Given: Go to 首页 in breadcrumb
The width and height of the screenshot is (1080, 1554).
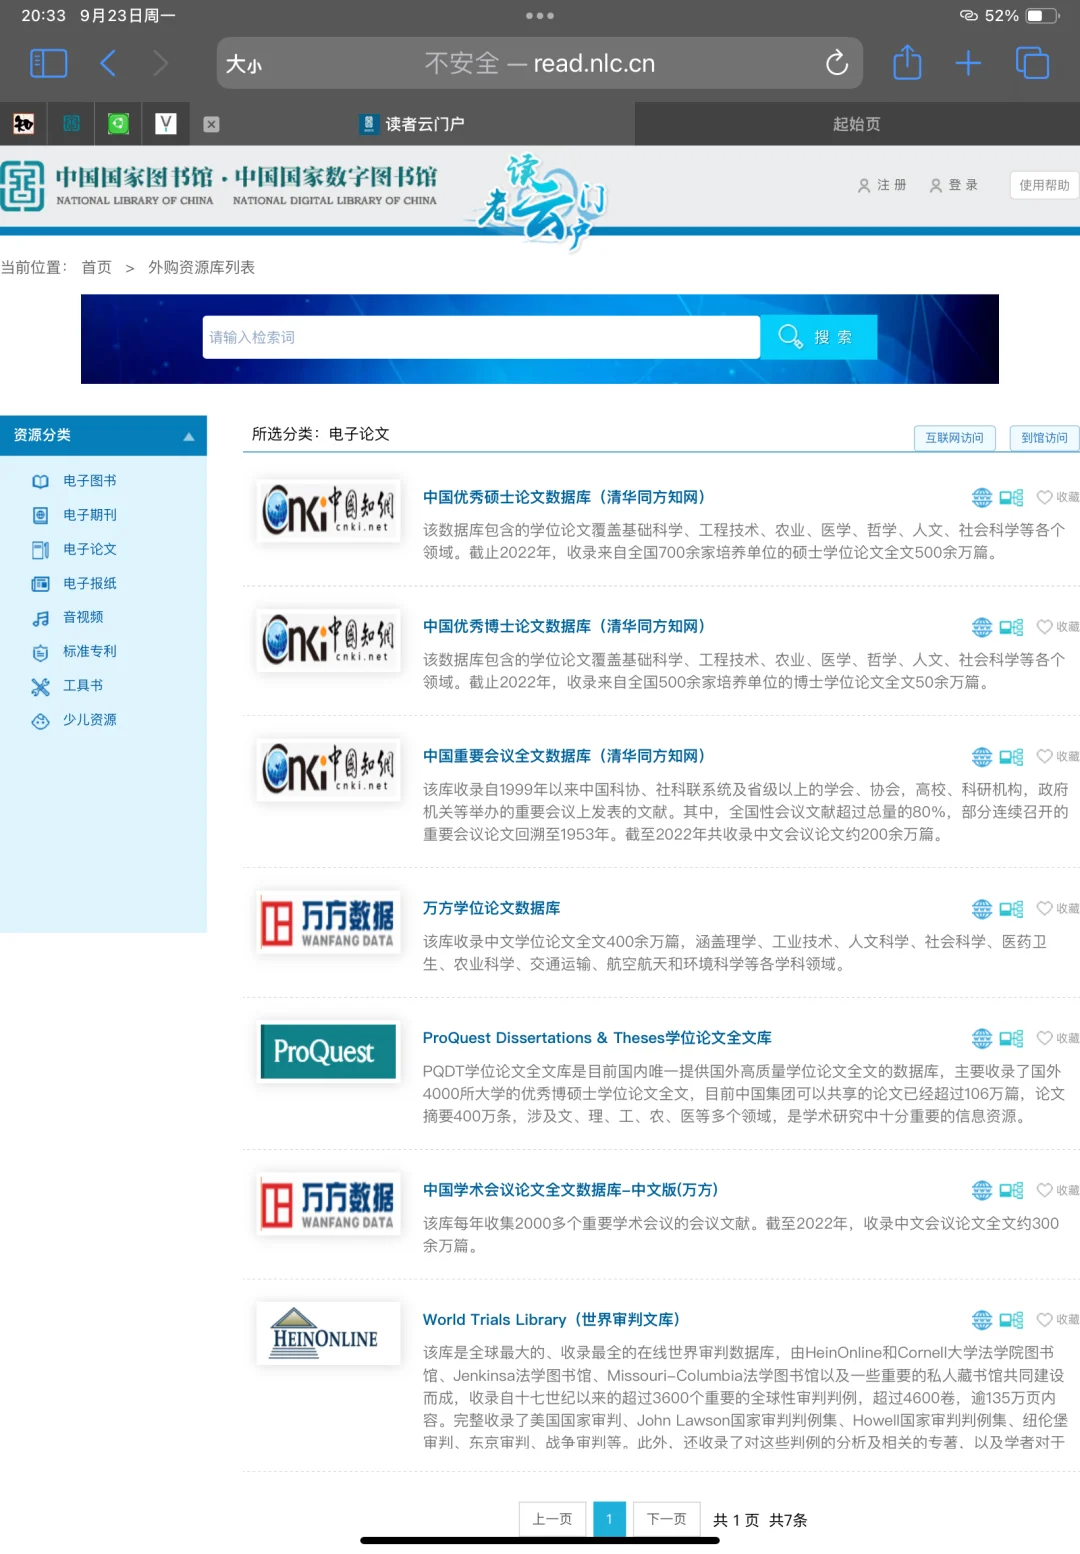Looking at the screenshot, I should 97,267.
